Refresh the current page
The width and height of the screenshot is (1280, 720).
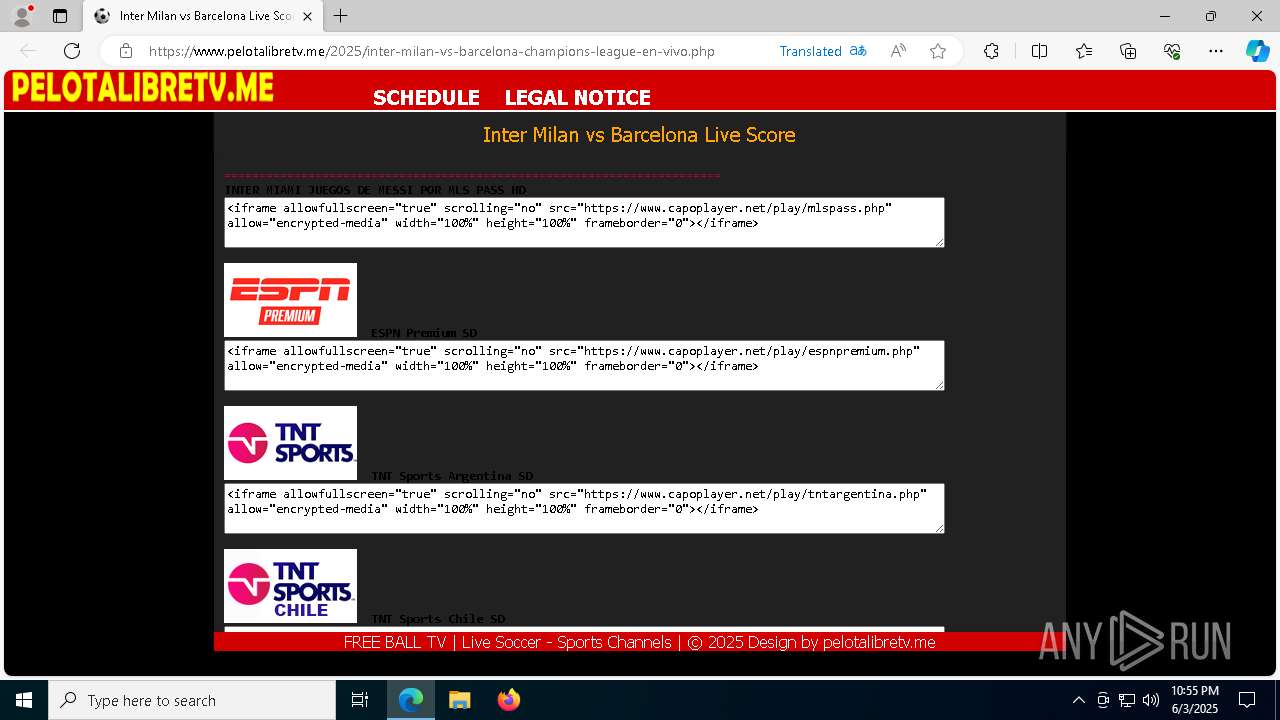tap(72, 51)
